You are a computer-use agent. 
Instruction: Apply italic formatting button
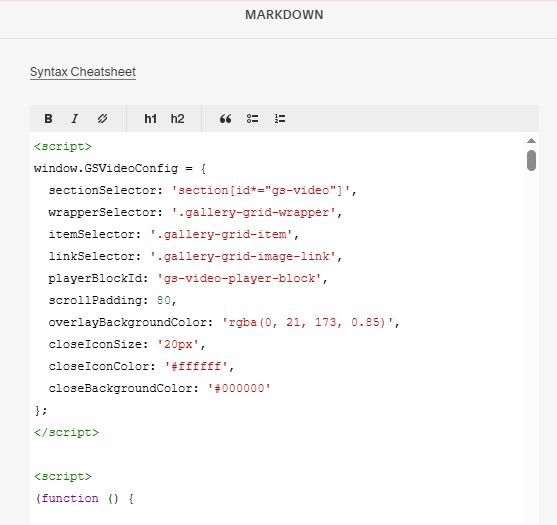tap(75, 119)
